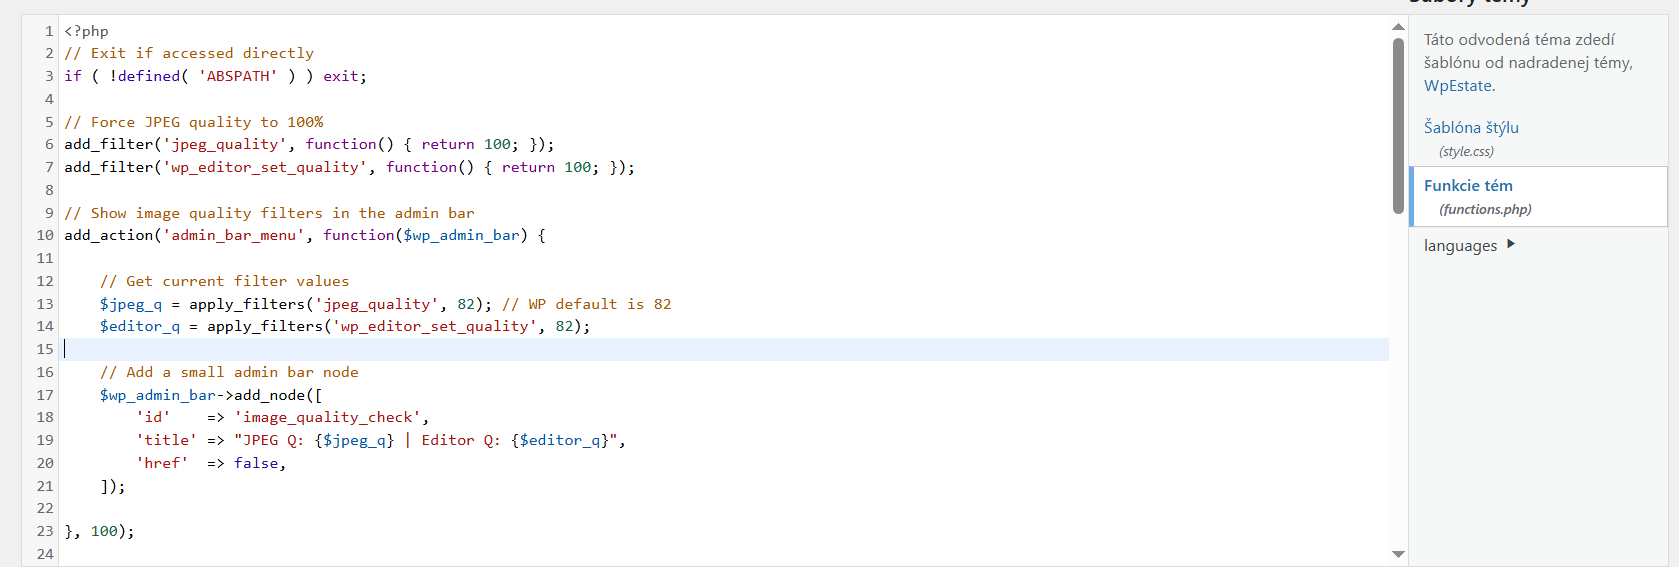Click the $editor_q variable on line 14
1679x567 pixels.
coord(139,326)
